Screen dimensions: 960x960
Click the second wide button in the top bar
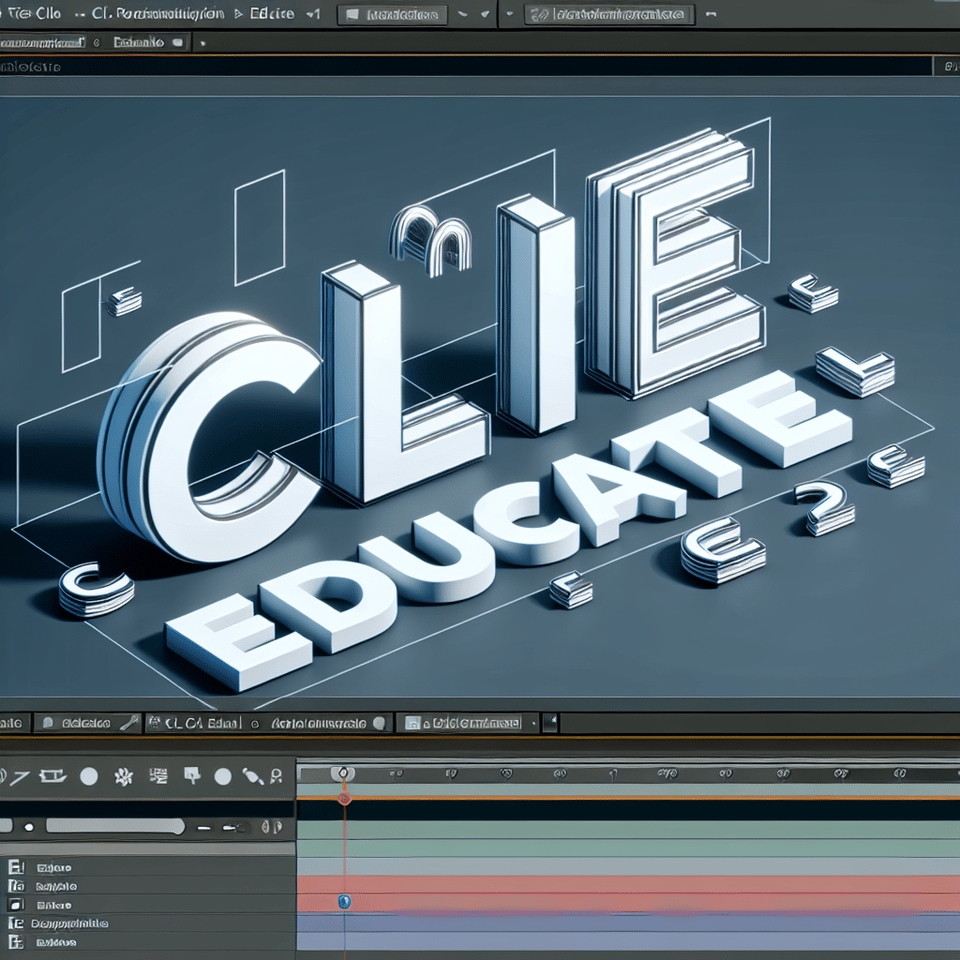(610, 15)
